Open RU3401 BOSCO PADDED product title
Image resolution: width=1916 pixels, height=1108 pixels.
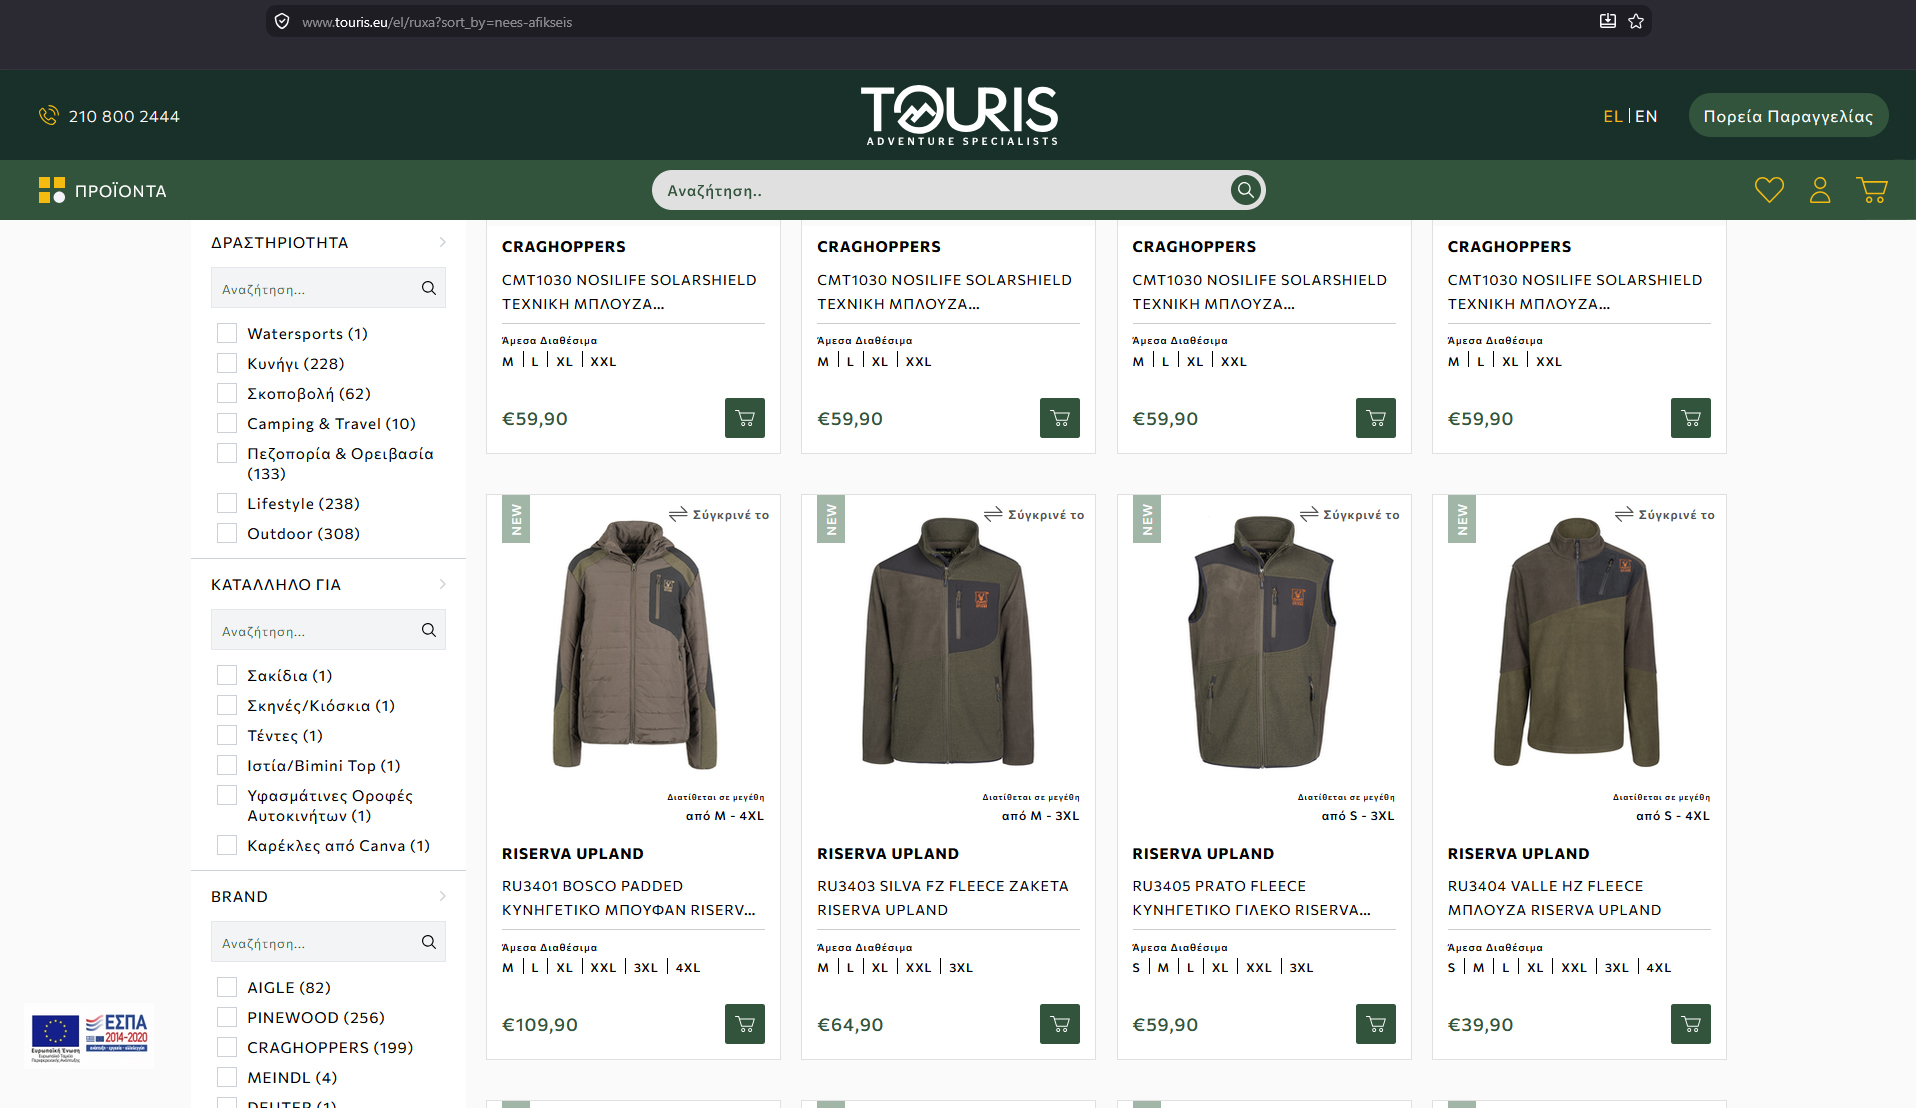(x=628, y=898)
